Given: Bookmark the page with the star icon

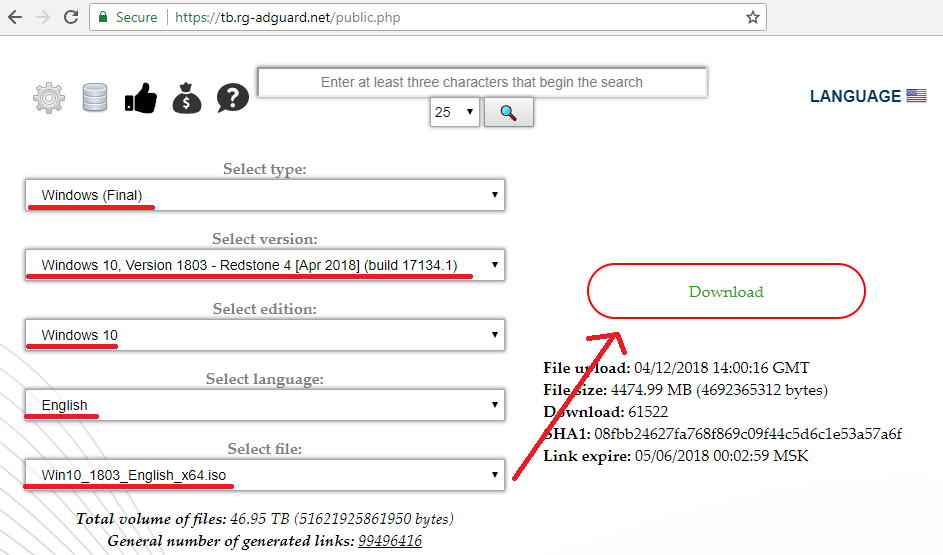Looking at the screenshot, I should [752, 17].
